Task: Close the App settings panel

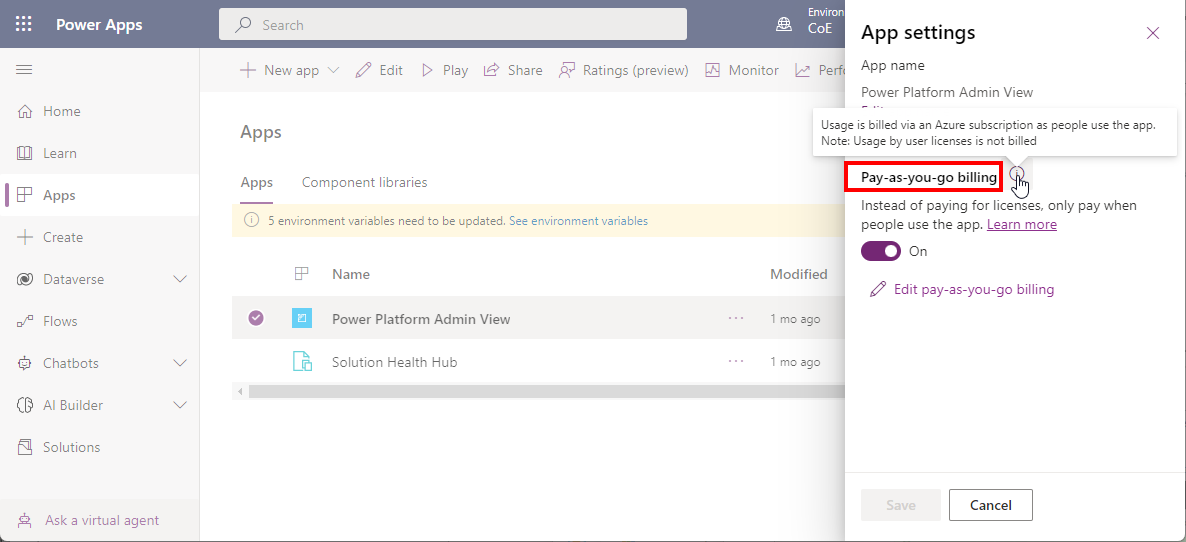Action: coord(1152,33)
